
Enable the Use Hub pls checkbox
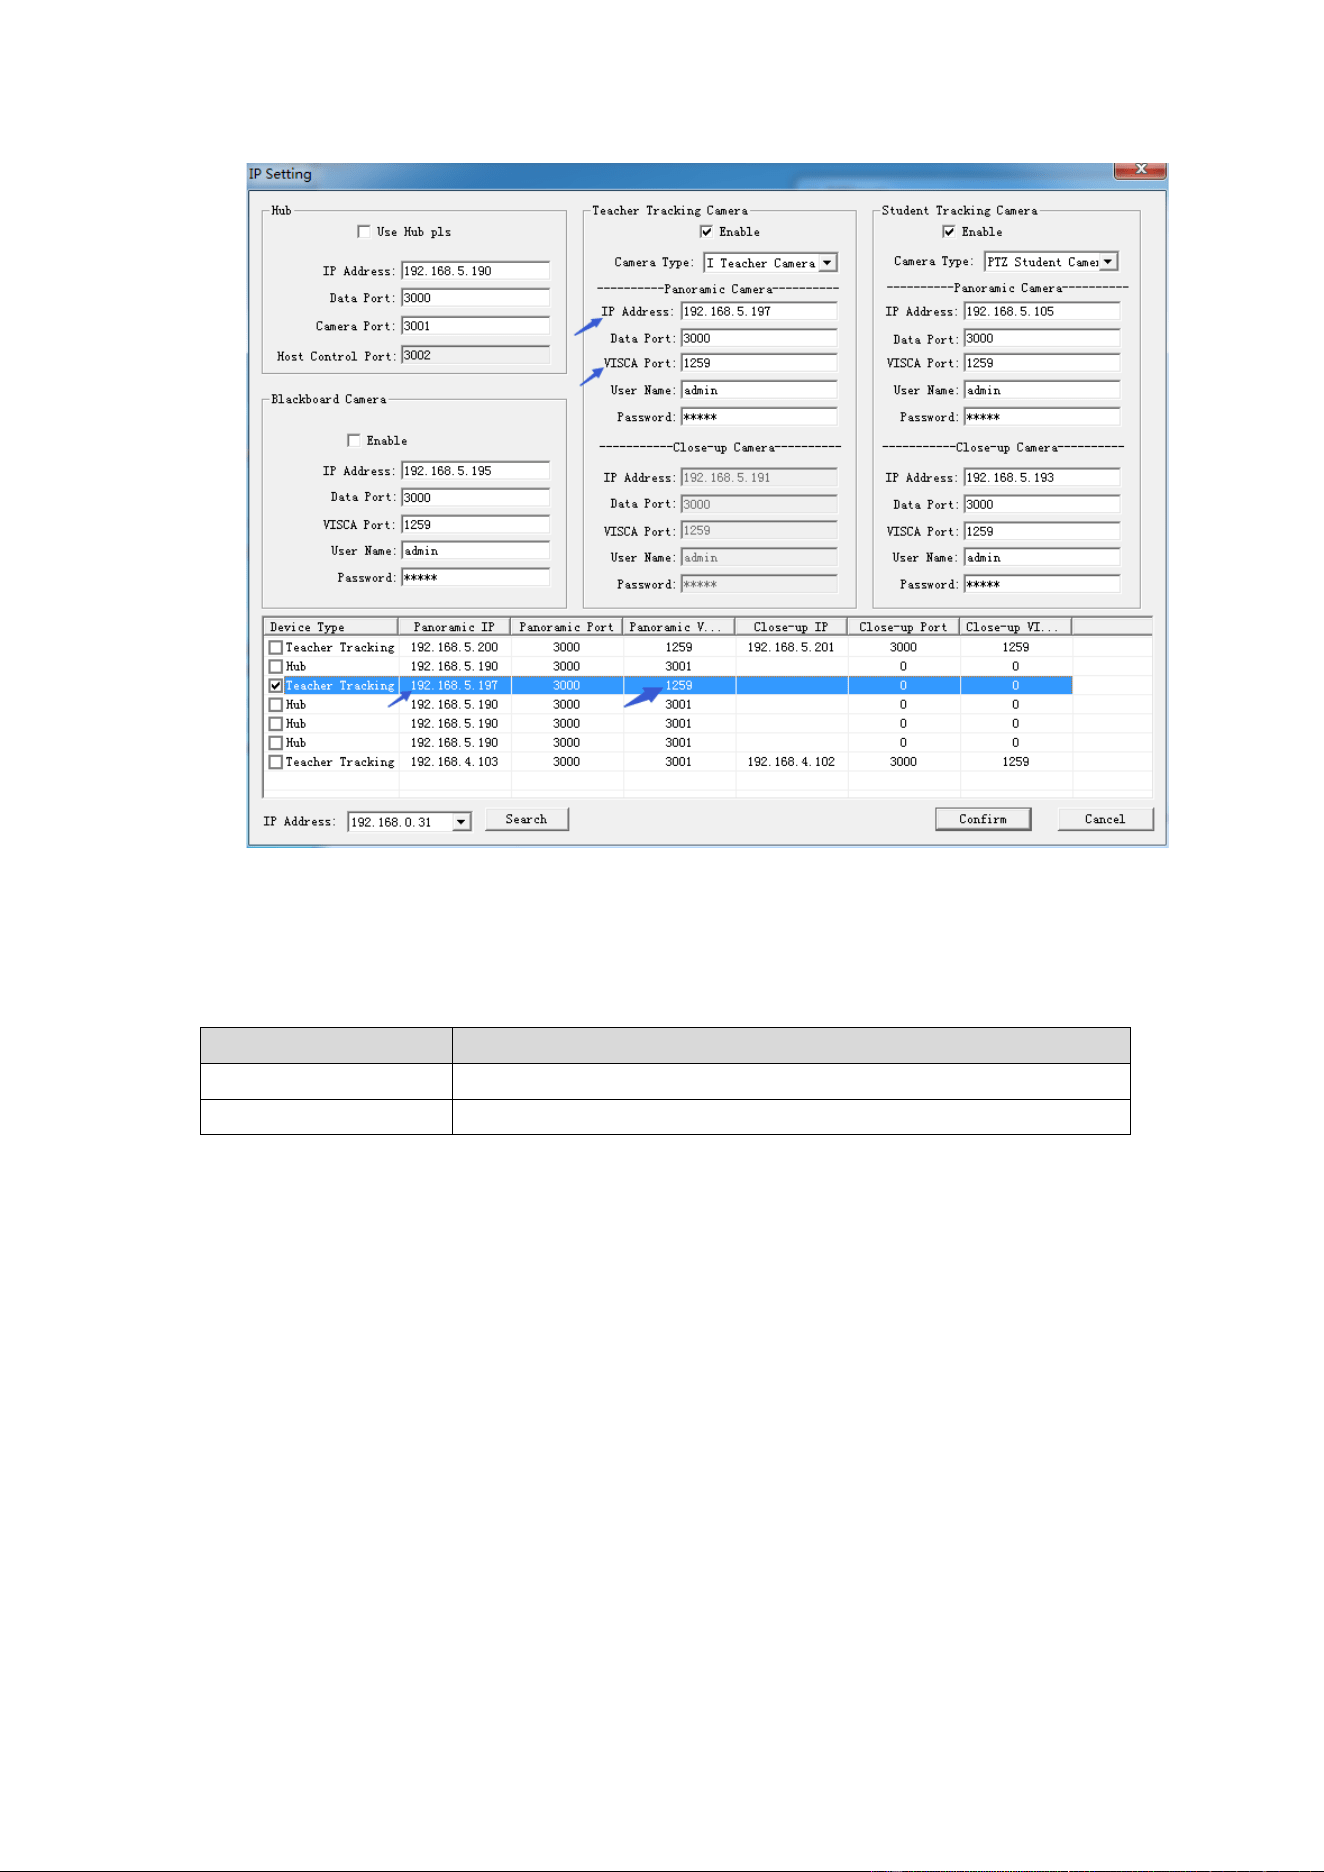pyautogui.click(x=364, y=231)
